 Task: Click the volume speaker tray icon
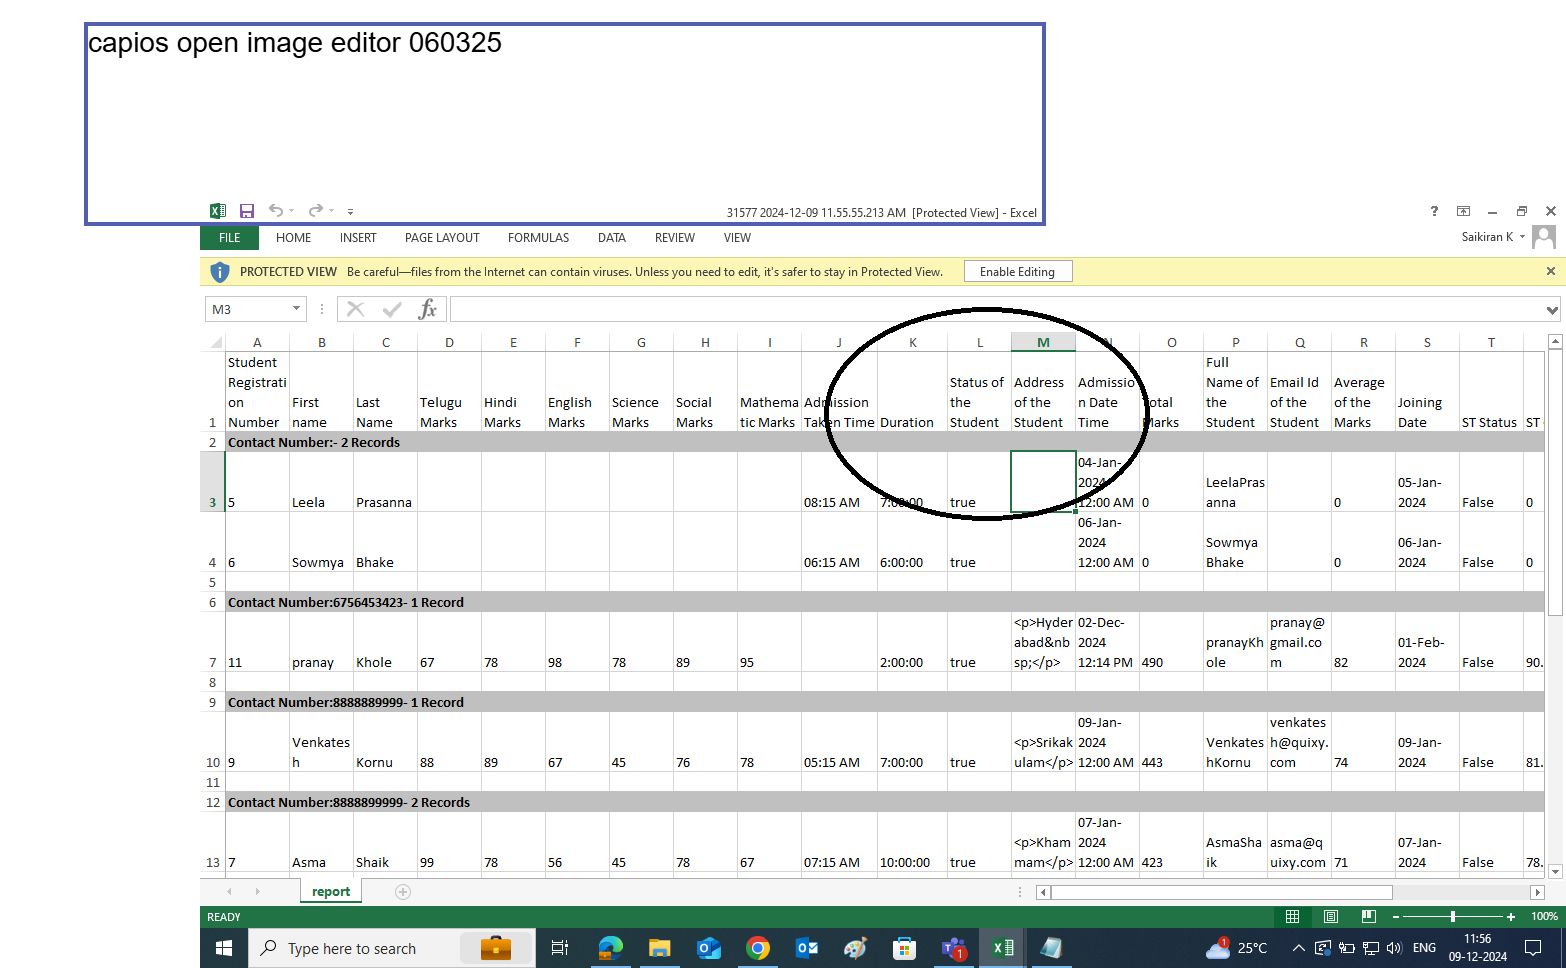[x=1394, y=948]
